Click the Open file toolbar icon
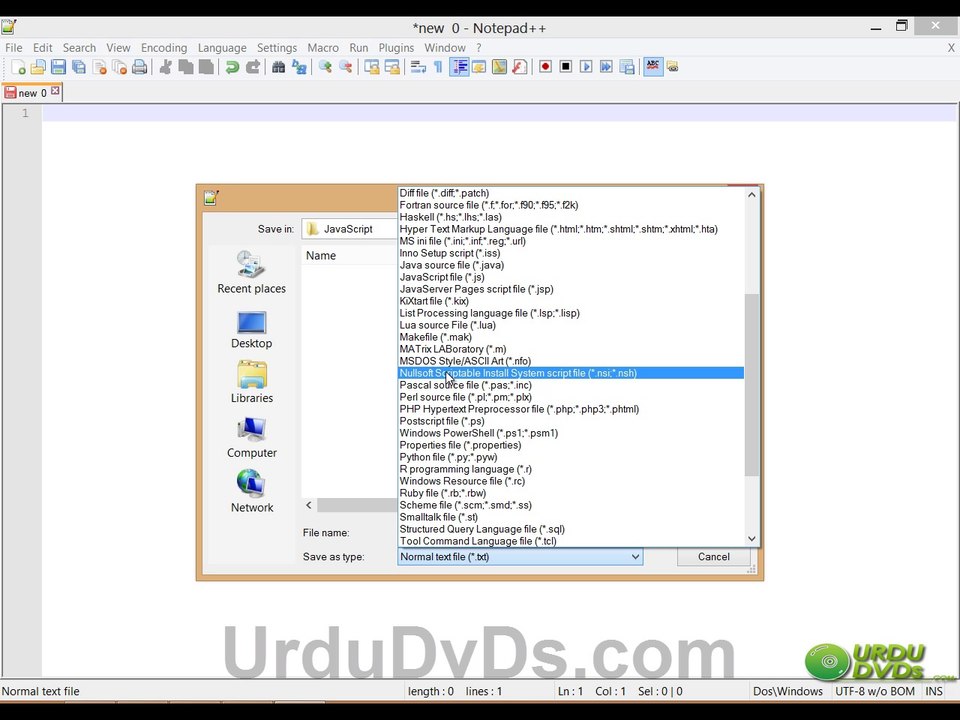This screenshot has width=960, height=720. [38, 67]
